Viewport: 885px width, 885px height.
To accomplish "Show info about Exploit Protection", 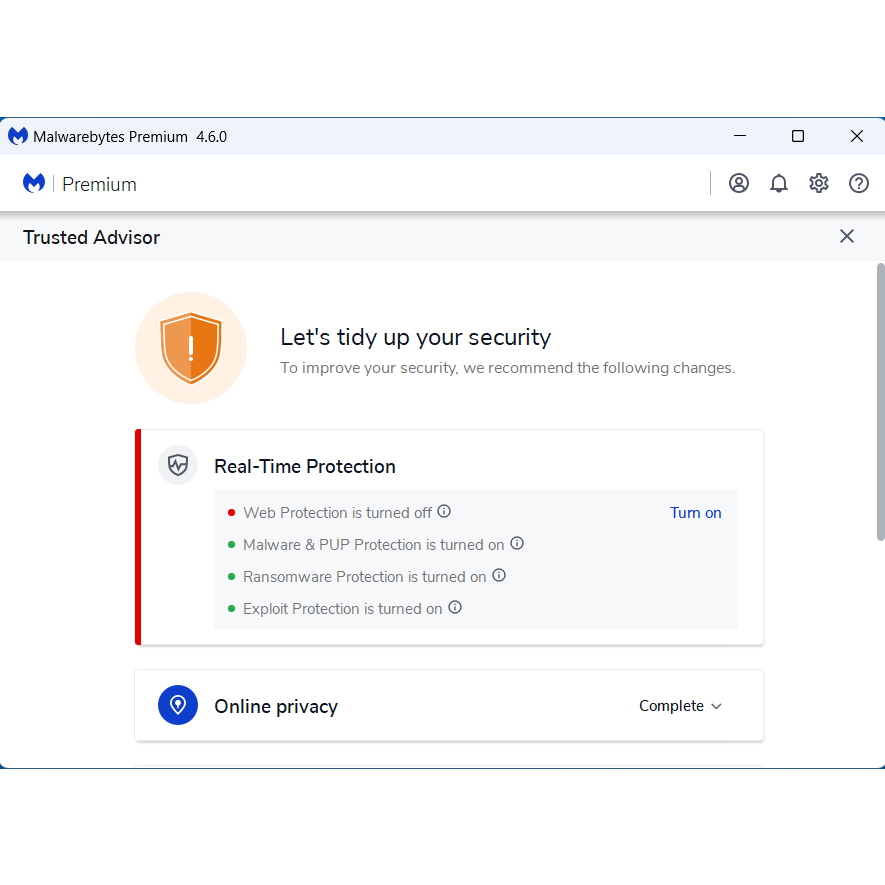I will coord(455,608).
